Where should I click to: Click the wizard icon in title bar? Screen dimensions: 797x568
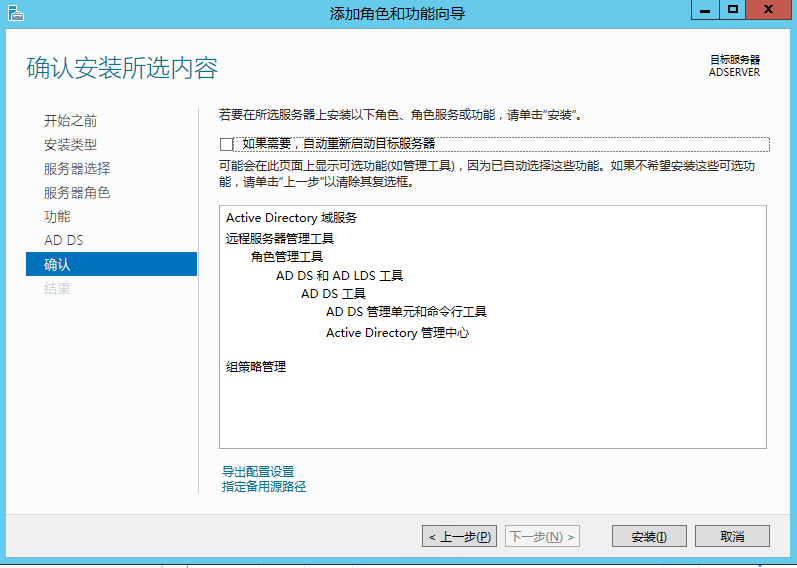click(16, 13)
